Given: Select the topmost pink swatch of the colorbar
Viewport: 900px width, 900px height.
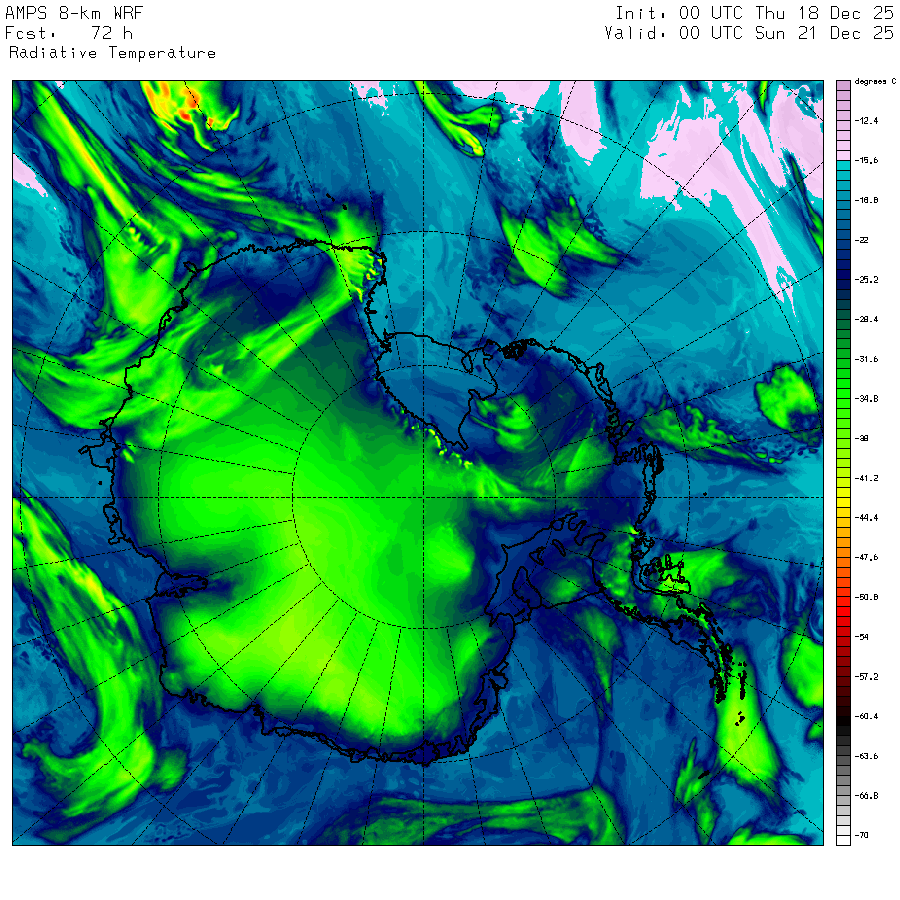Looking at the screenshot, I should coord(843,86).
